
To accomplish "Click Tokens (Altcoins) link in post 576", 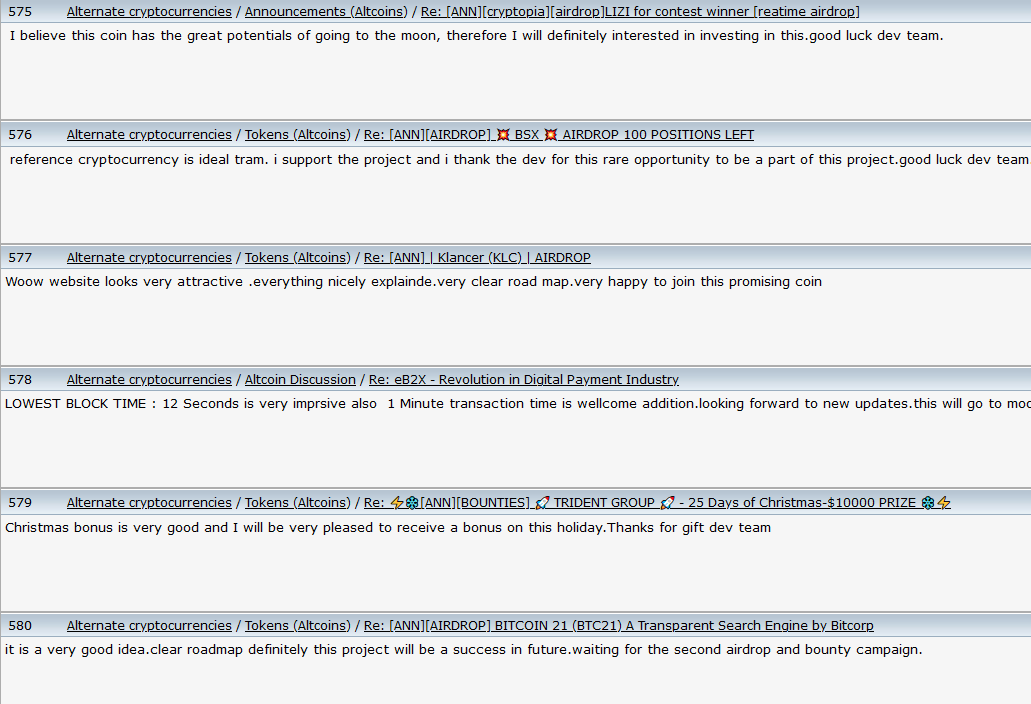I will coord(298,135).
